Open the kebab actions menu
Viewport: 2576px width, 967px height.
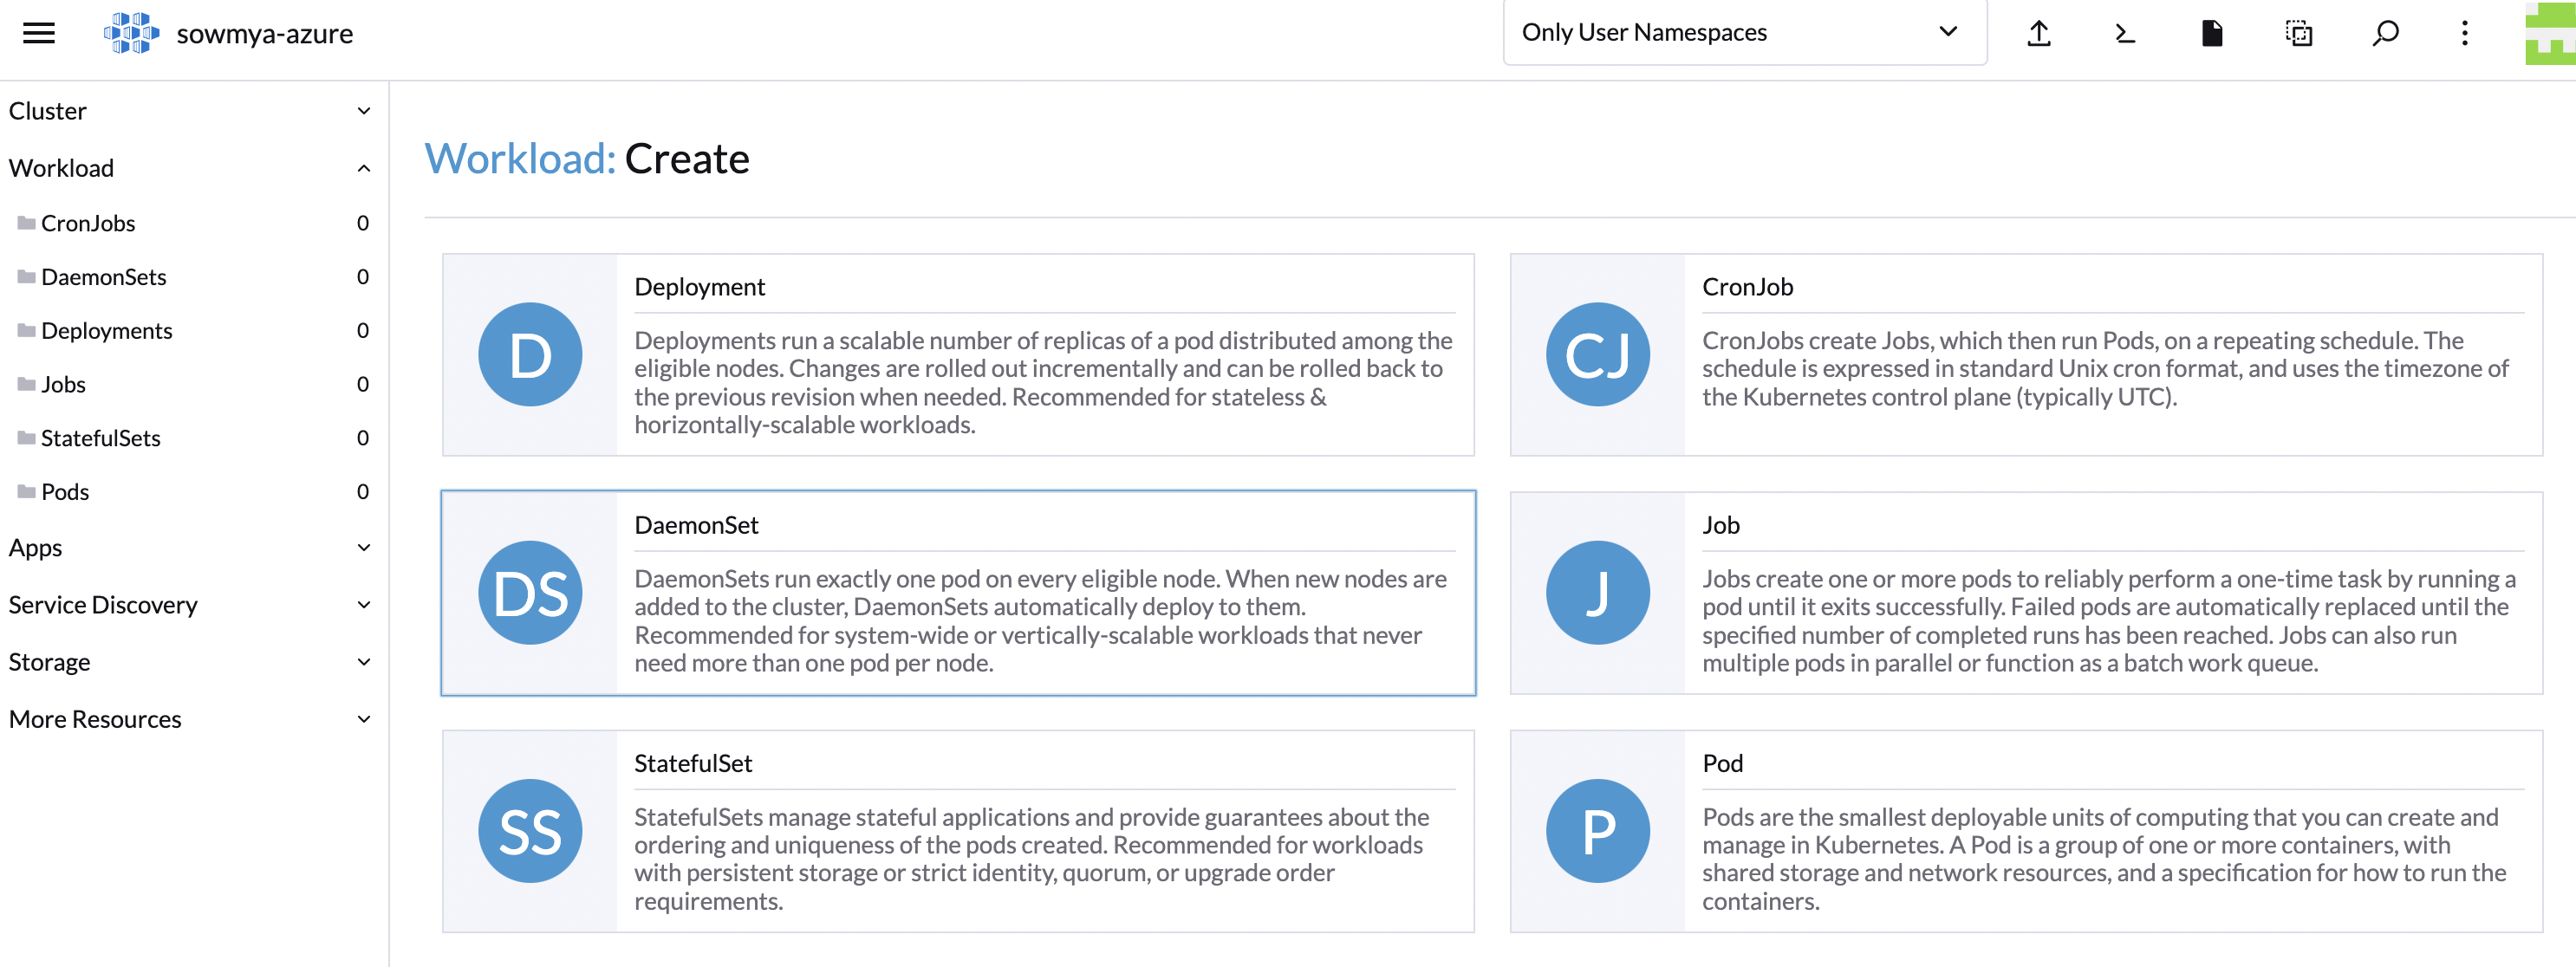[x=2465, y=32]
